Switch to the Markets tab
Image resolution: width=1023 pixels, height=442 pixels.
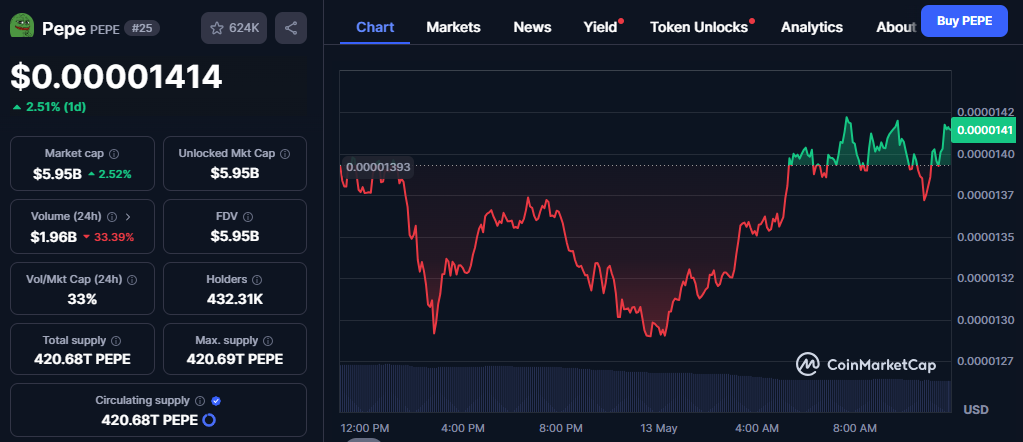tap(453, 27)
